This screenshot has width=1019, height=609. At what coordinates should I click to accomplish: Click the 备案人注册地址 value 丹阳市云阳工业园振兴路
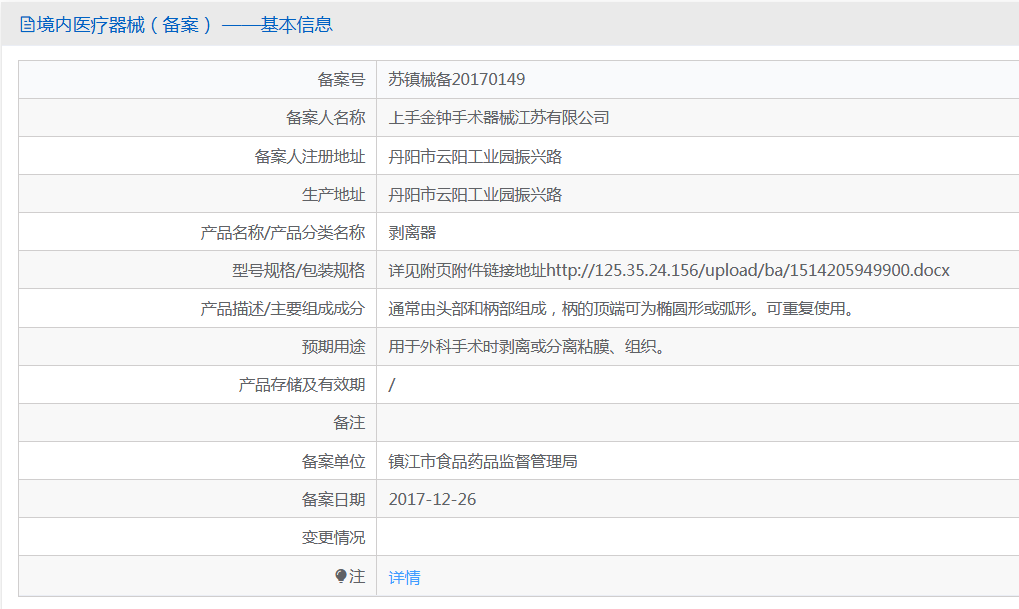point(475,157)
